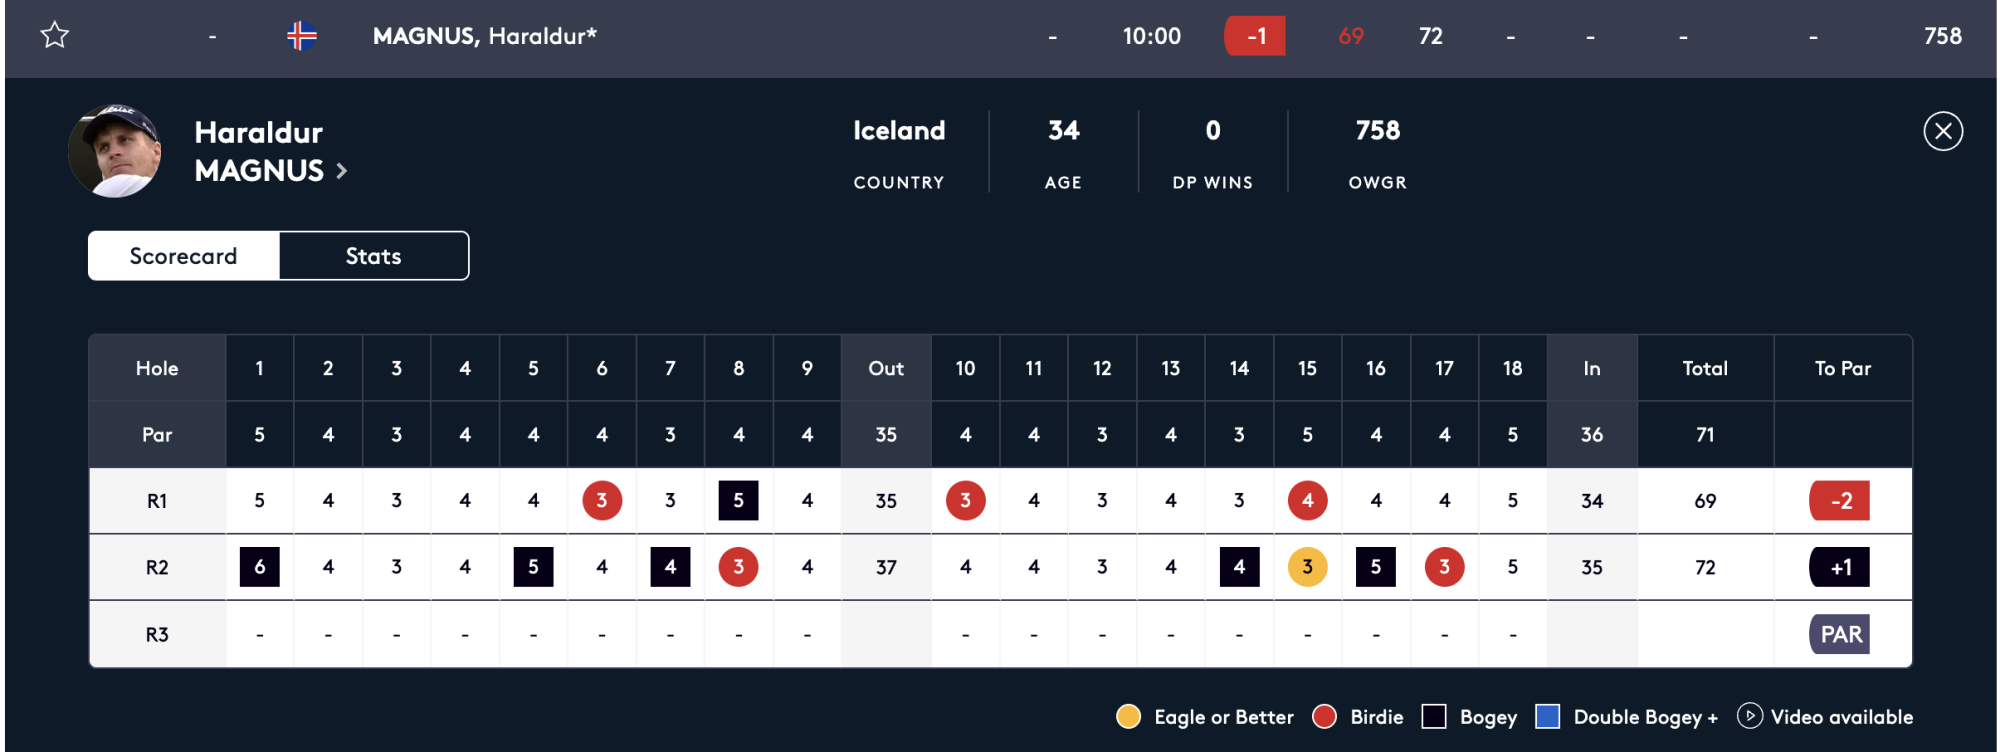Viewport: 2000px width, 752px height.
Task: Click the R2 +1 to-par badge
Action: 1840,567
